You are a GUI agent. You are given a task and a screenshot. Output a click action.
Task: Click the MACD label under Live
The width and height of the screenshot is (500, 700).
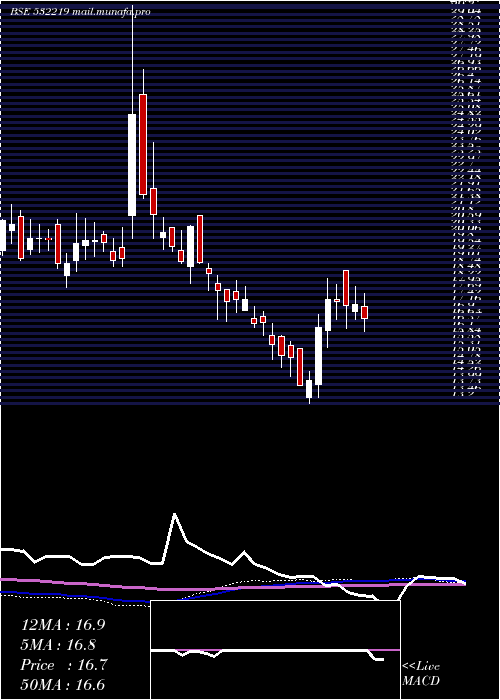(421, 681)
